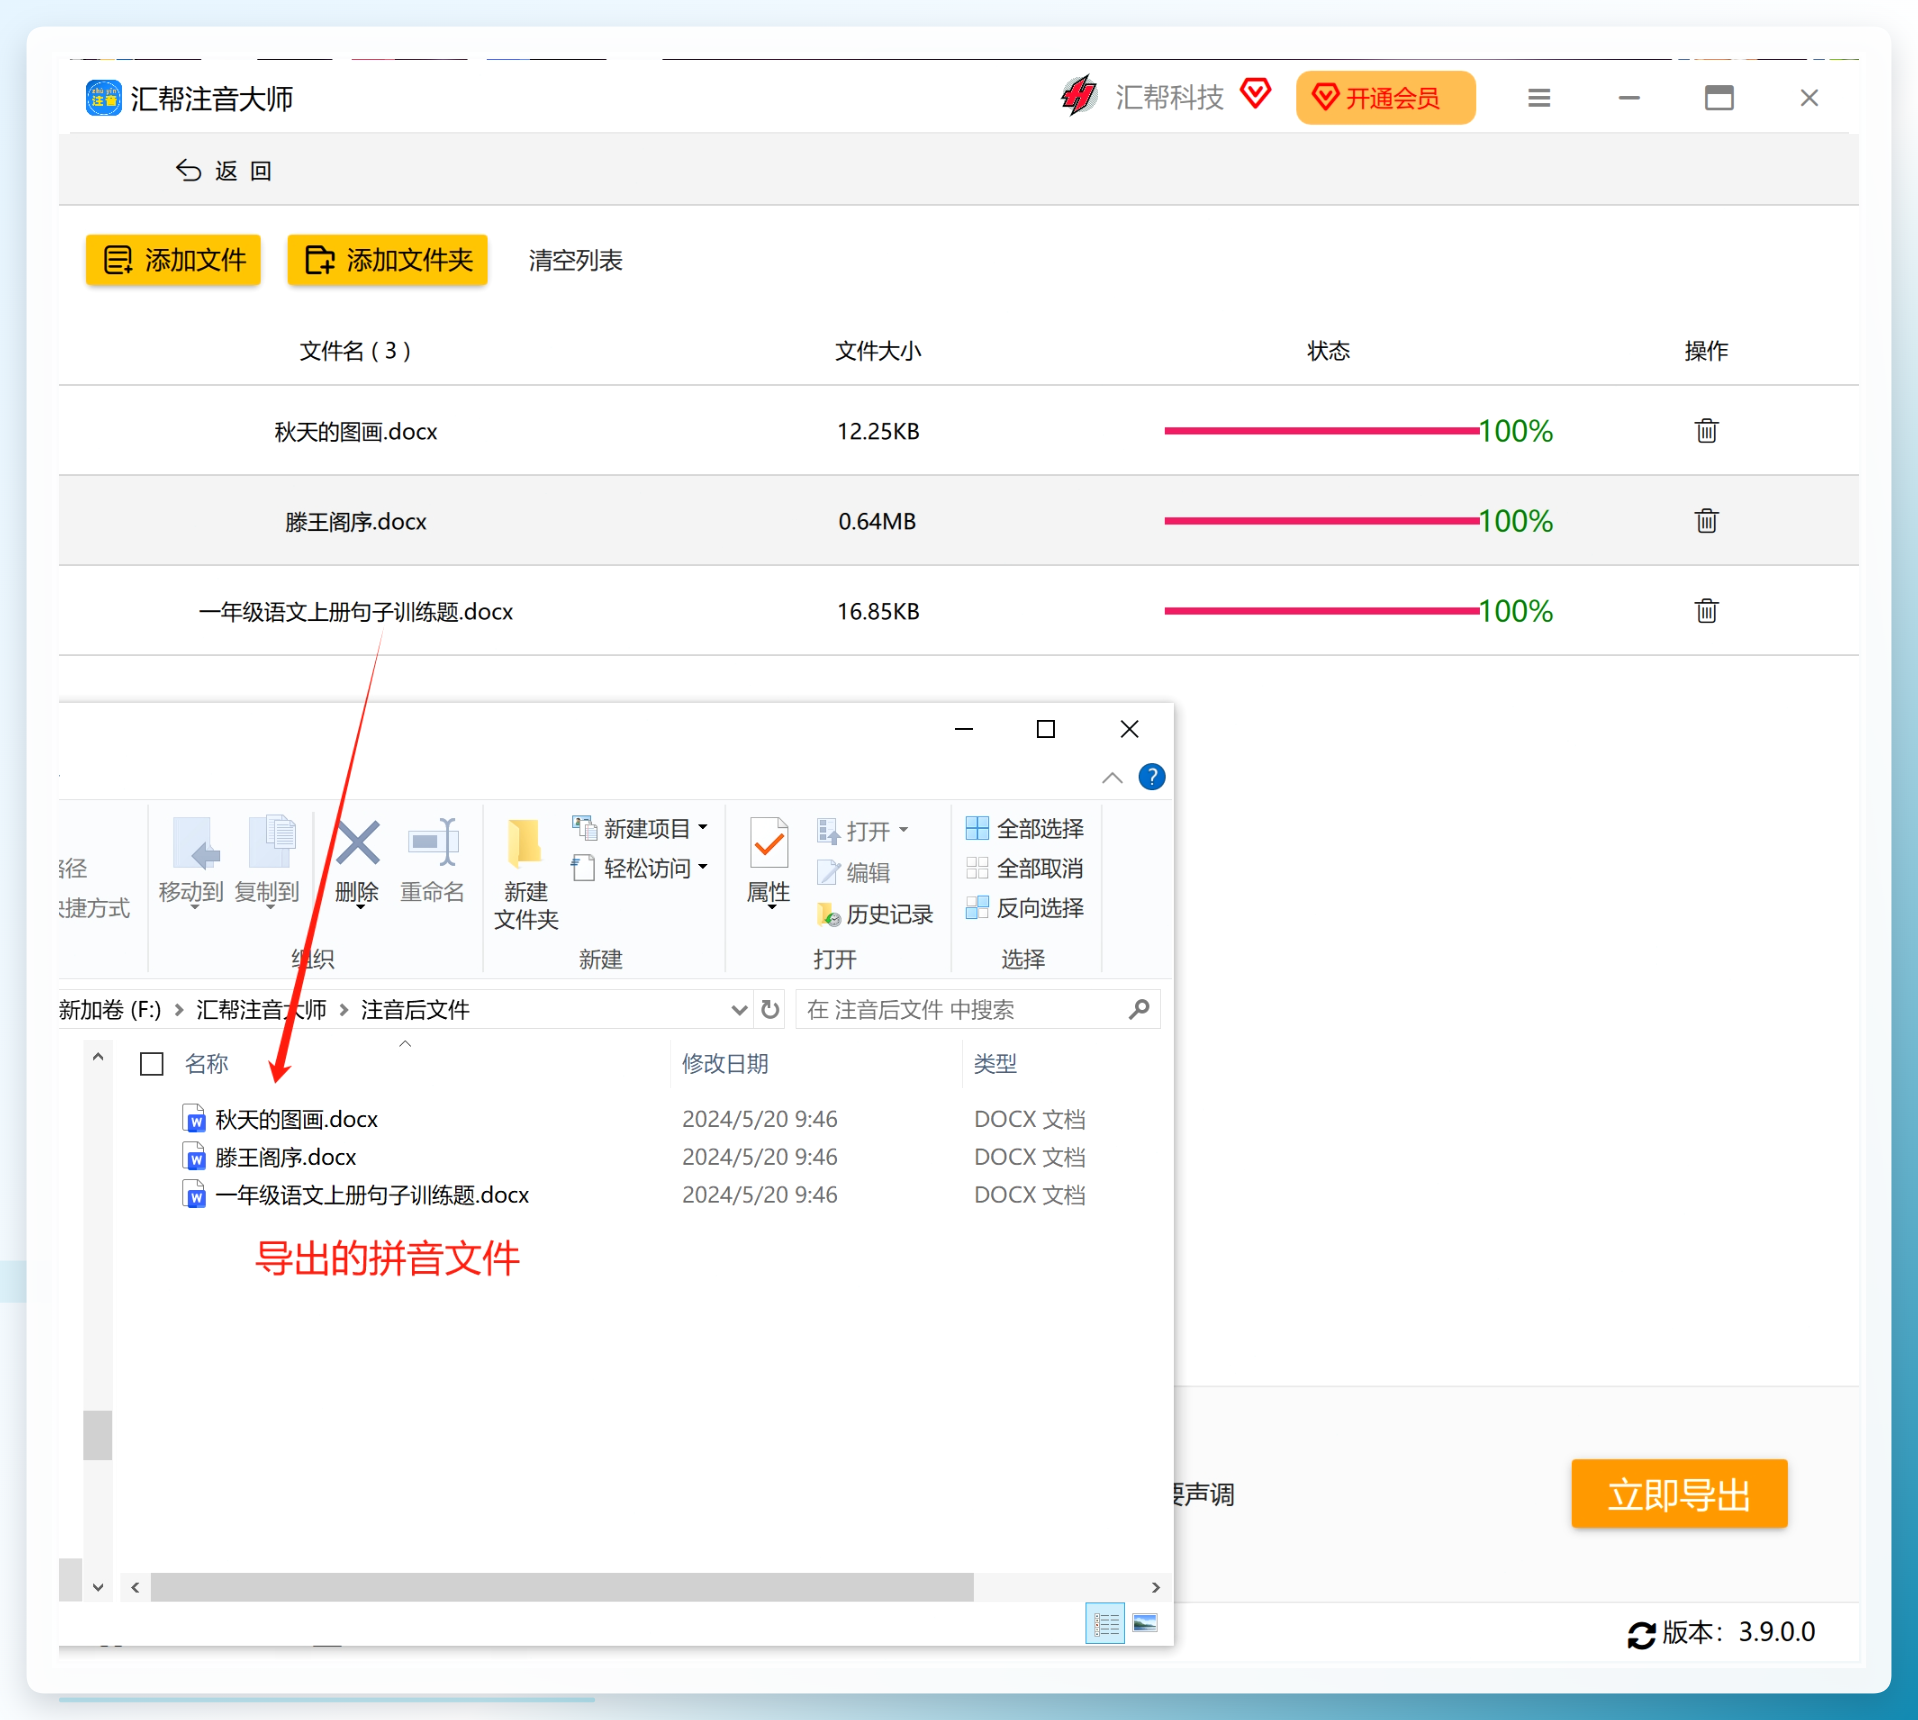
Task: Click 全部选择 in the ribbon
Action: point(1025,829)
